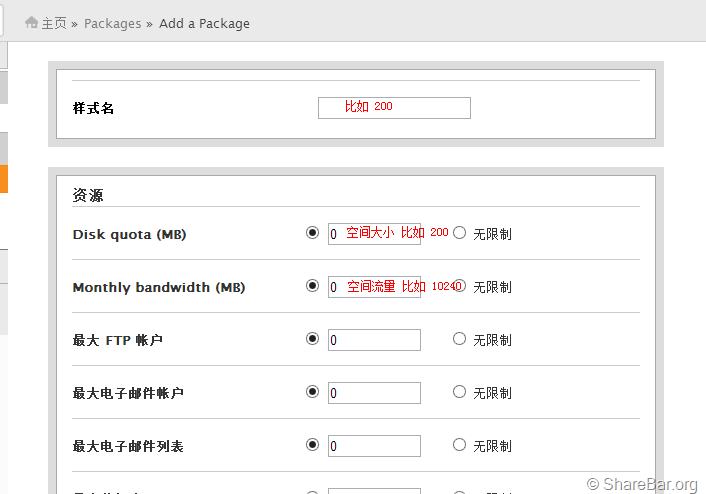The height and width of the screenshot is (494, 706).
Task: Choose 无限制 for 最大电子邮件帐户
Action: (460, 392)
